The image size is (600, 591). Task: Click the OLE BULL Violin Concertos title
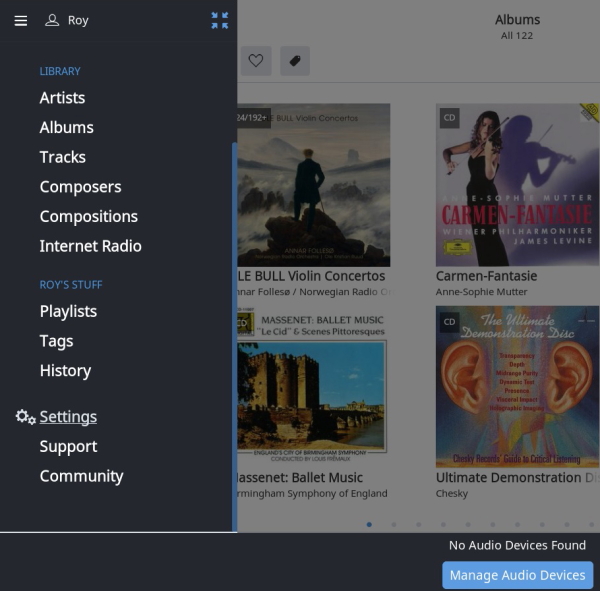[x=311, y=276]
